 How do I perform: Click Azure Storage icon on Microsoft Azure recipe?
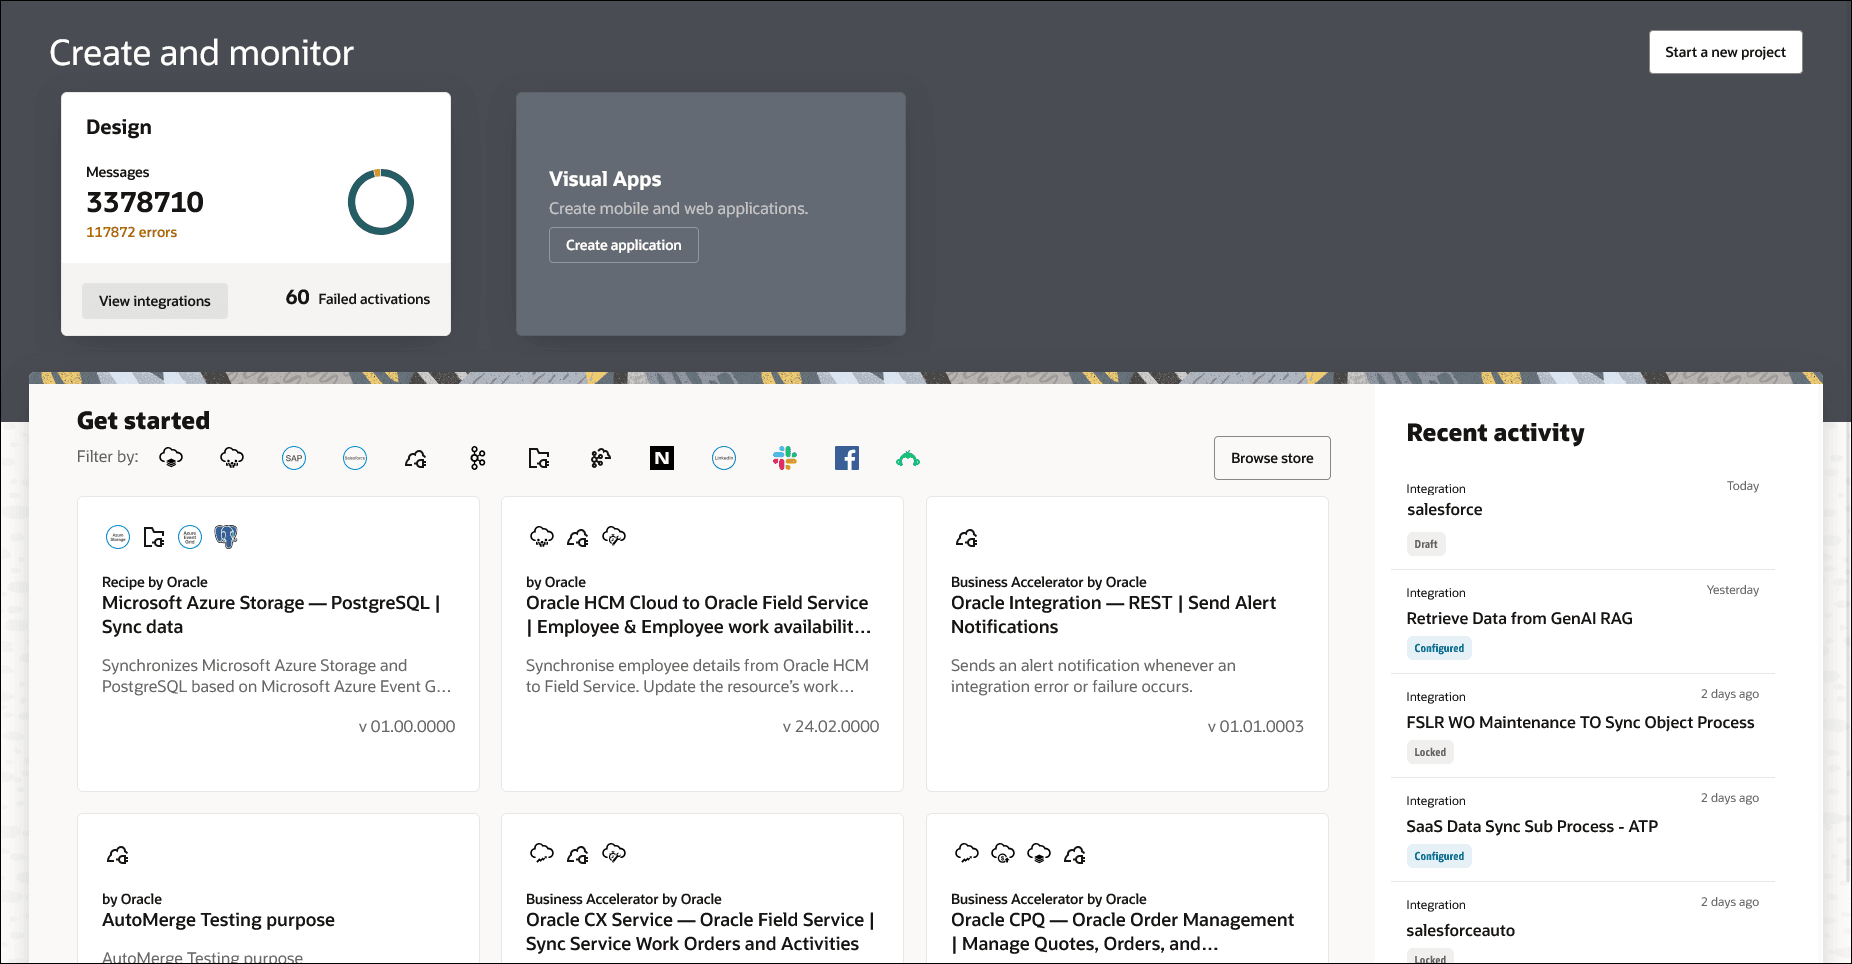(118, 537)
